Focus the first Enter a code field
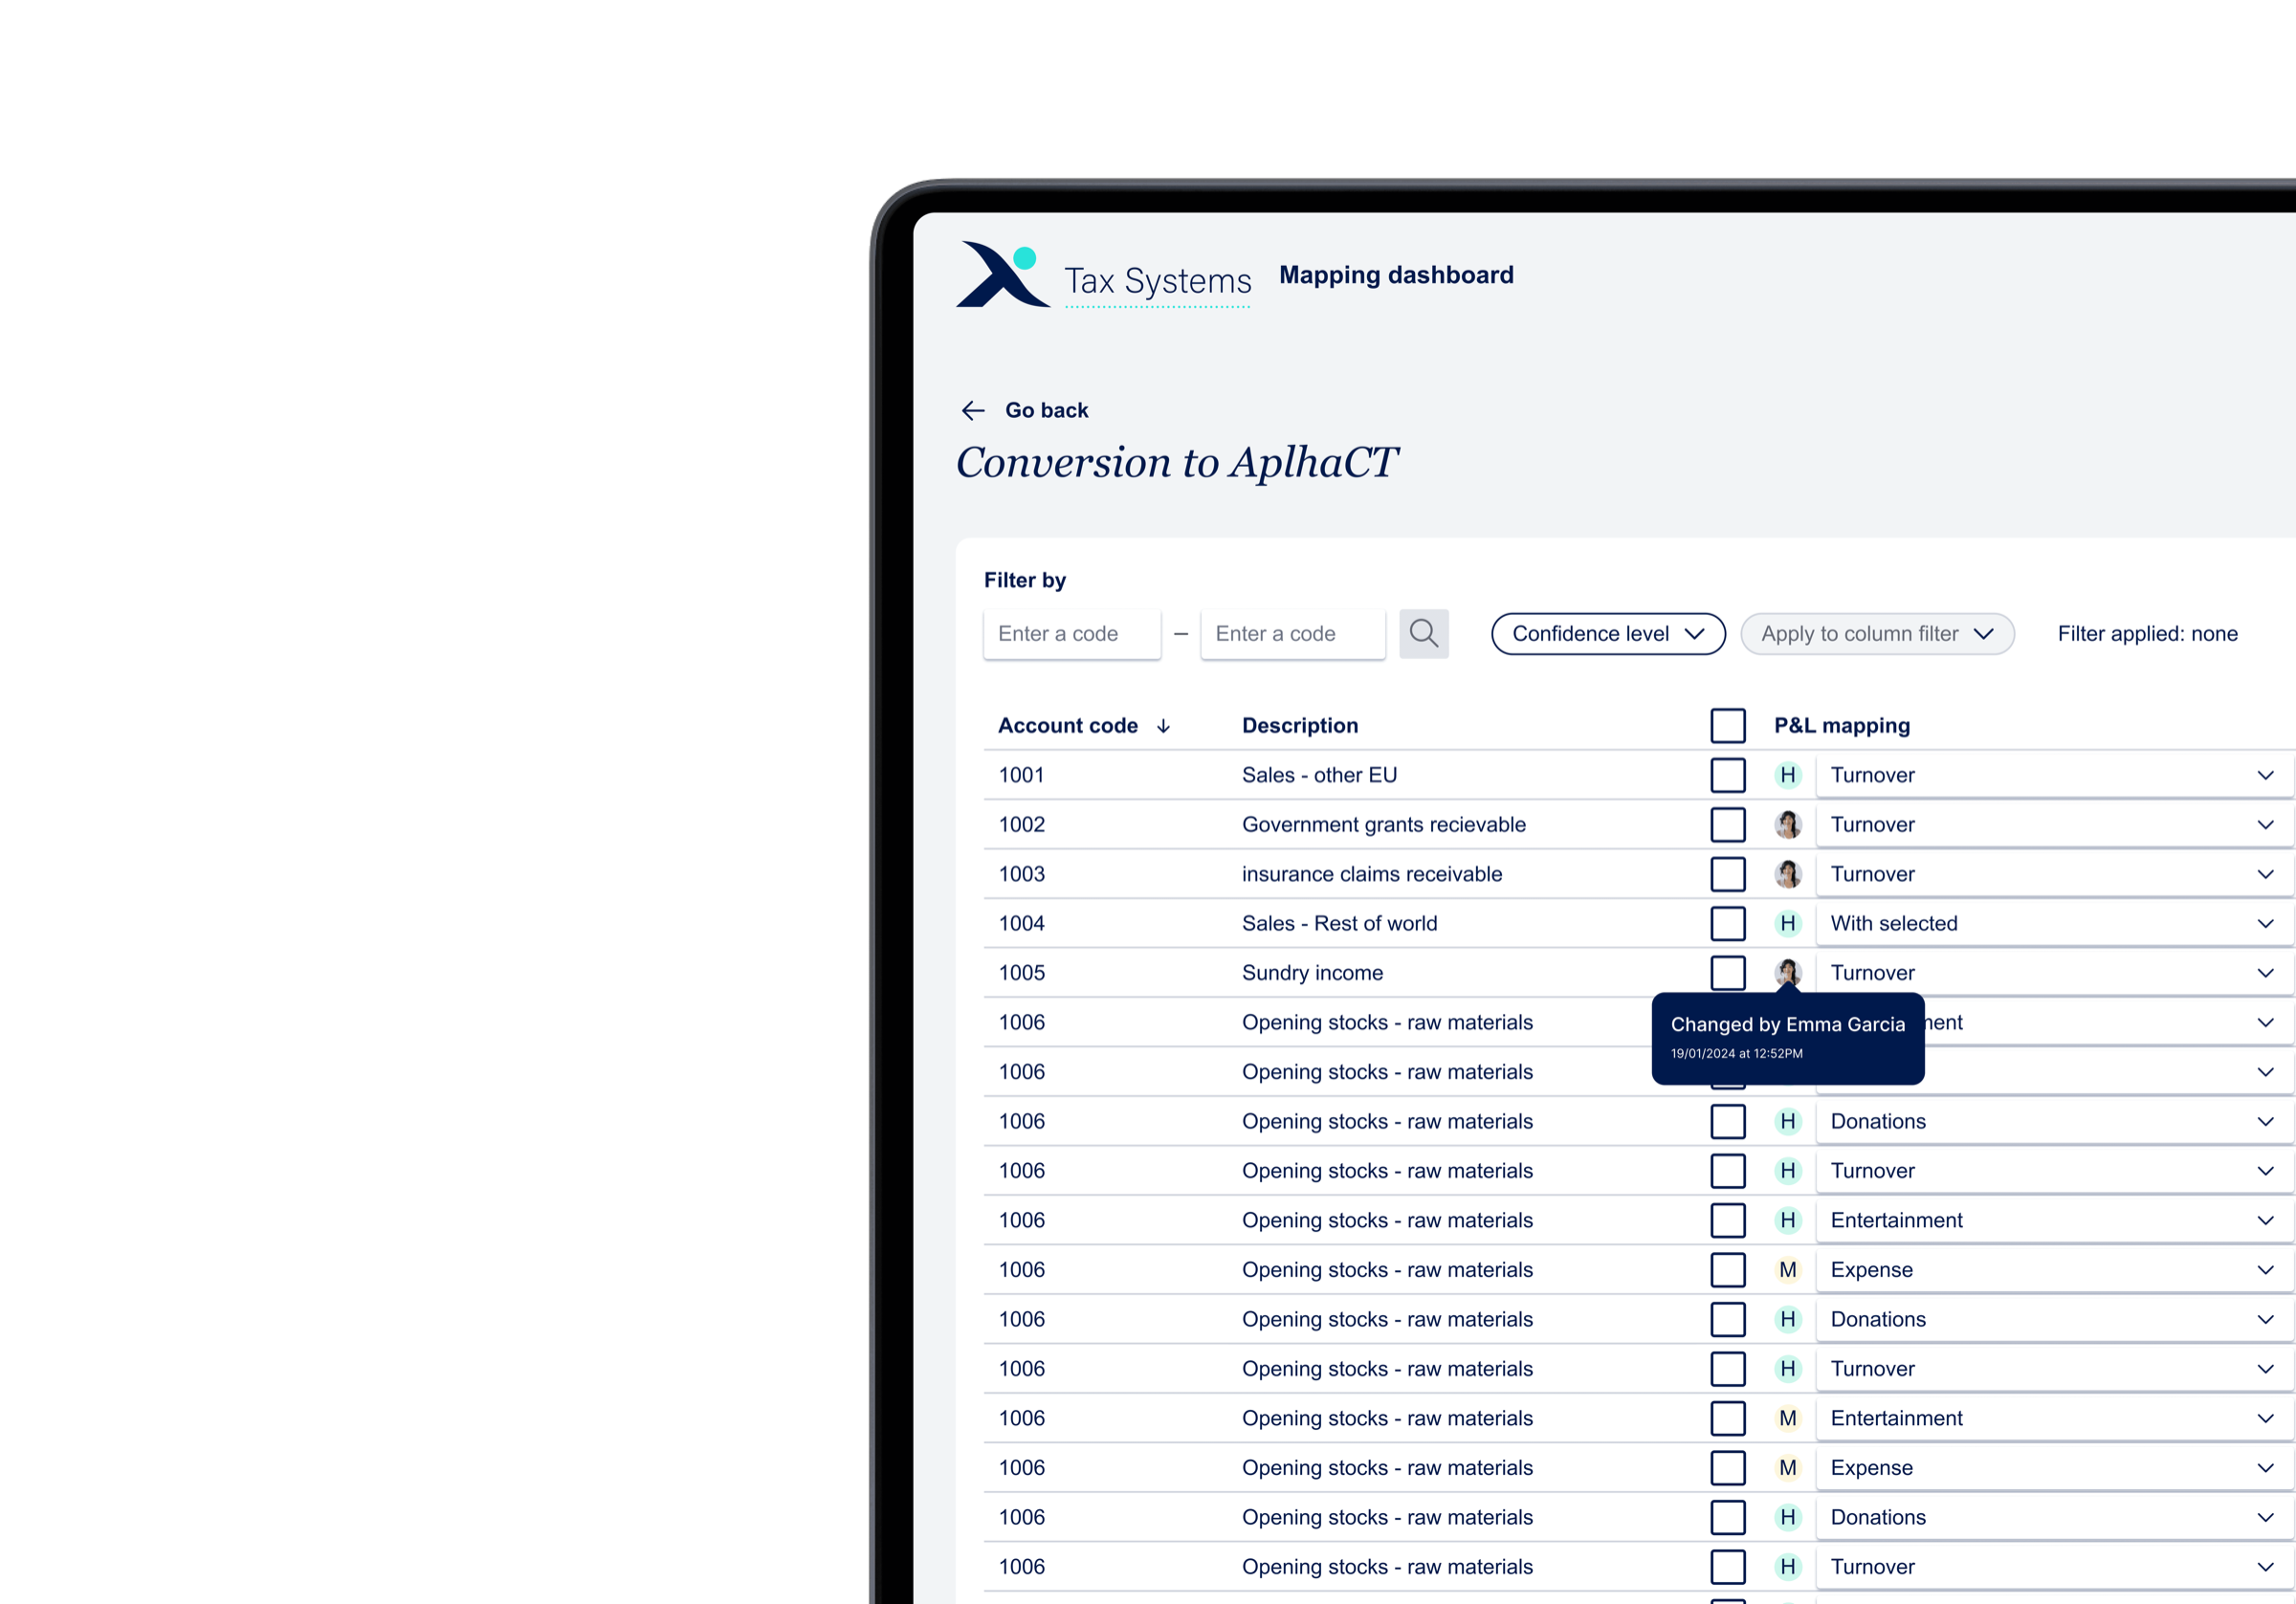Image resolution: width=2296 pixels, height=1604 pixels. point(1071,633)
